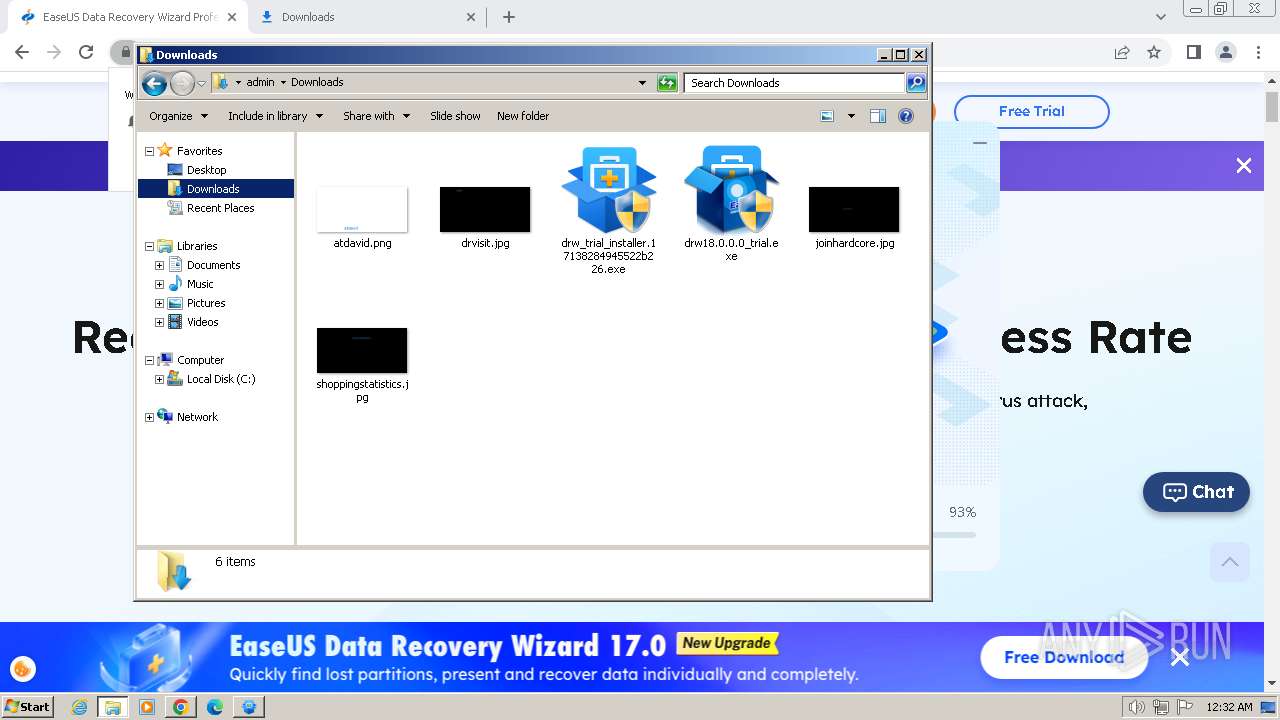
Task: Click Free Download in the banner
Action: pyautogui.click(x=1064, y=657)
